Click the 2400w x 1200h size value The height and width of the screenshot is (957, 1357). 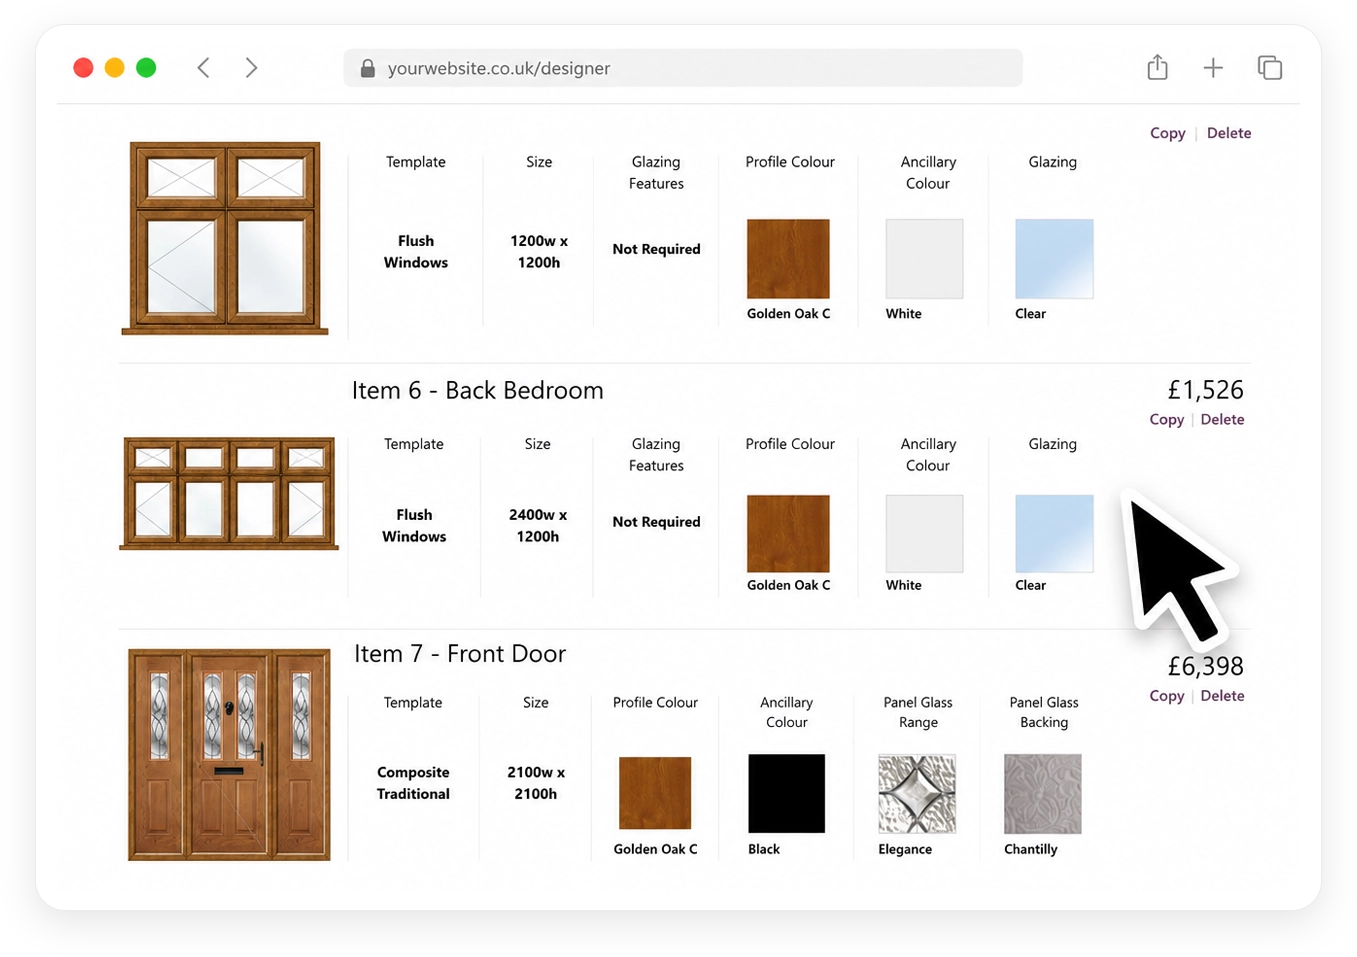coord(538,526)
